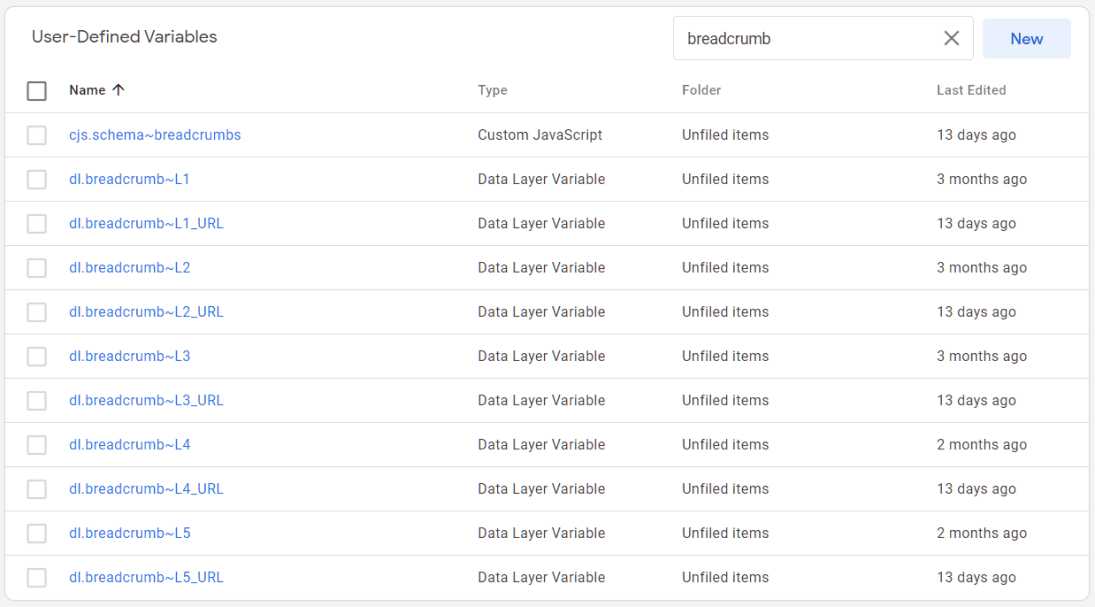Open the dl.breadcrumb~L5 variable

[128, 533]
